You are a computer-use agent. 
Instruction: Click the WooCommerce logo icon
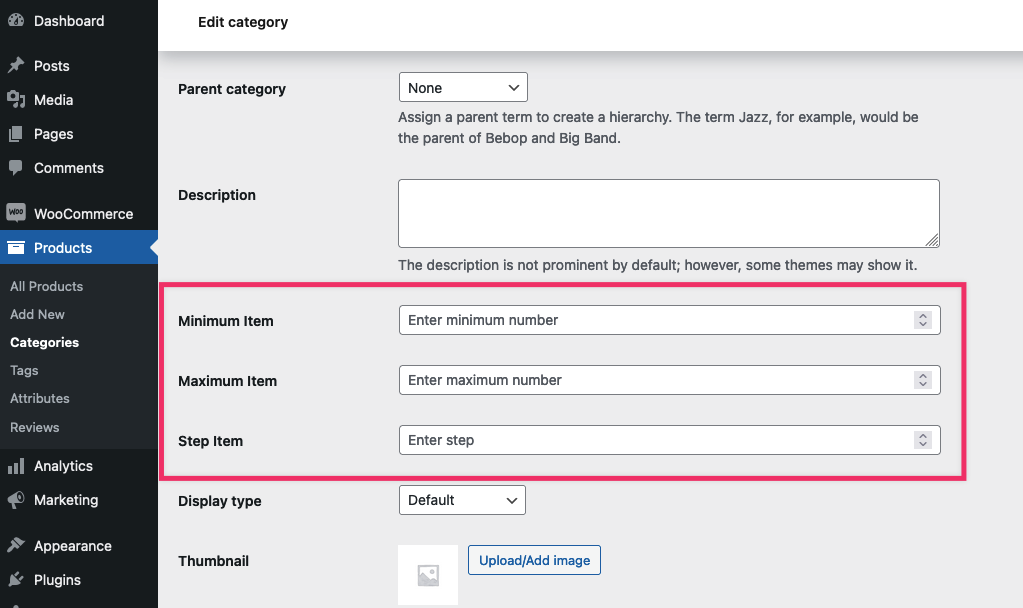click(16, 213)
